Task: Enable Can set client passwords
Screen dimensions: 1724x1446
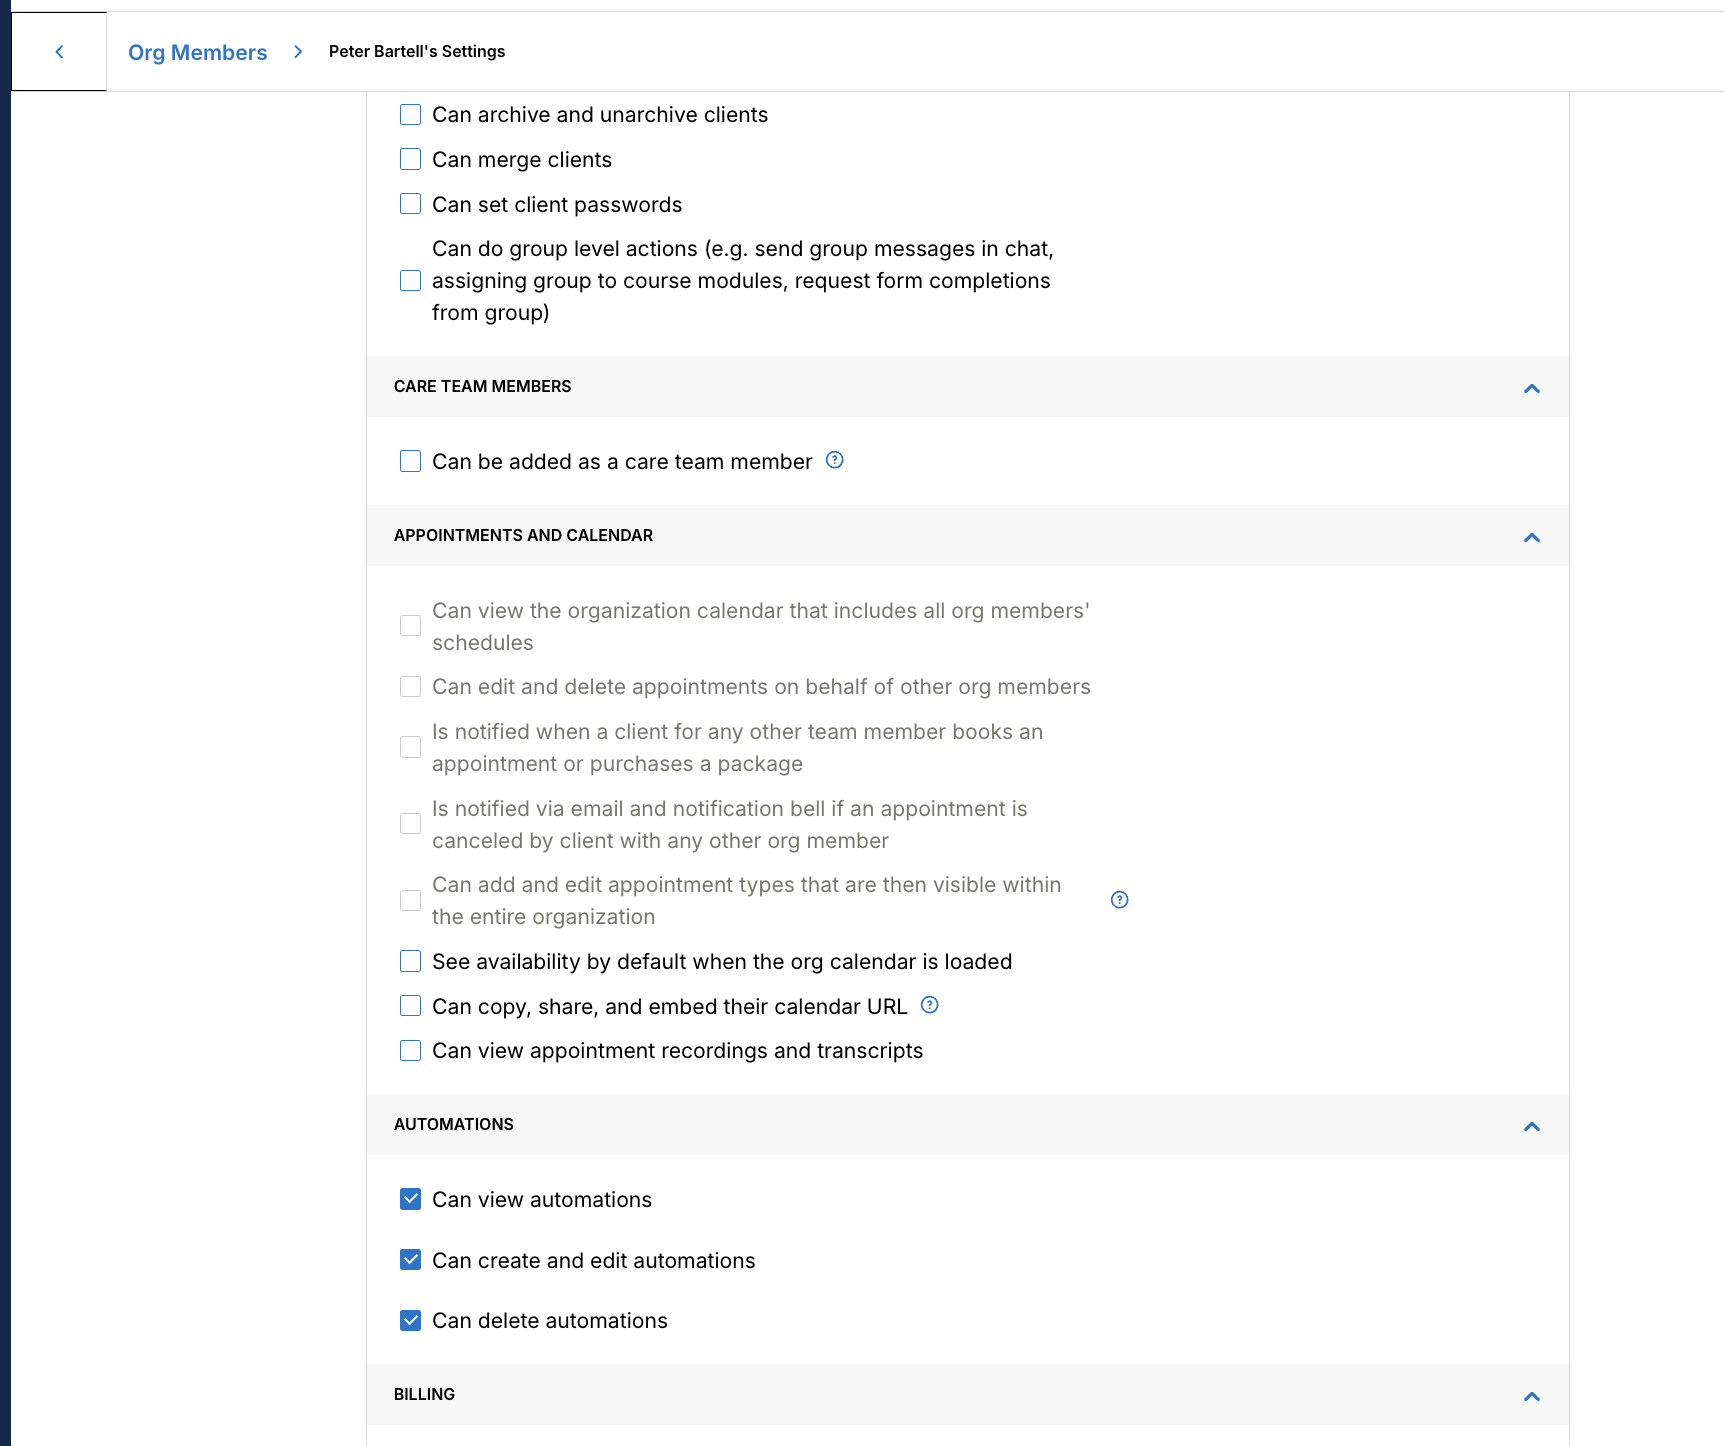Action: (x=410, y=204)
